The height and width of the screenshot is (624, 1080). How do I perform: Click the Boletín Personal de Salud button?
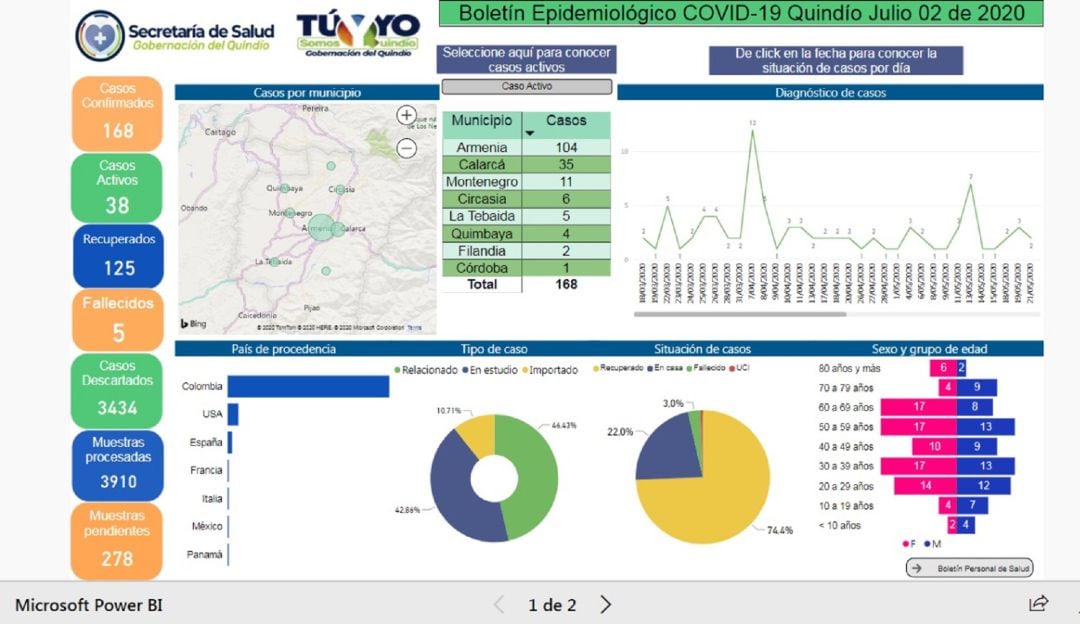tap(970, 568)
